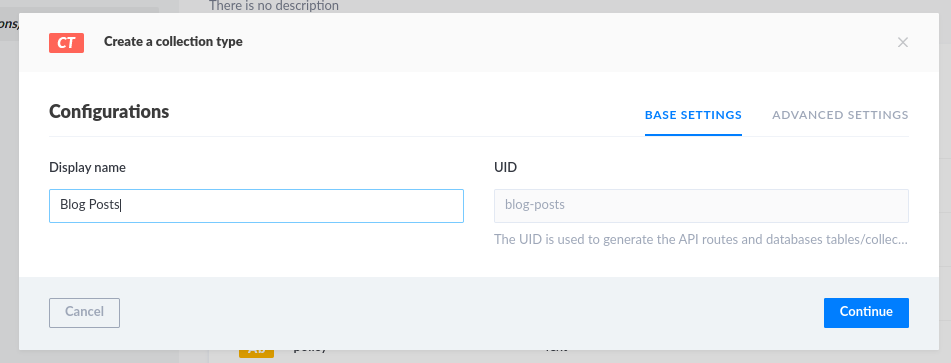Click the Cancel button
951x363 pixels.
click(x=84, y=312)
